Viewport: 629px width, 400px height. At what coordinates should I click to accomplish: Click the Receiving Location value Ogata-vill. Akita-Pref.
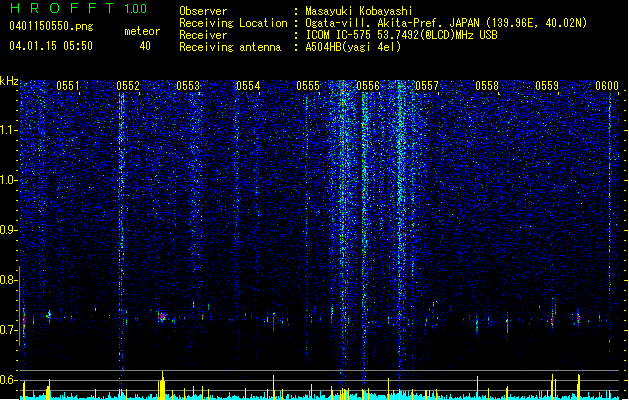click(392, 23)
